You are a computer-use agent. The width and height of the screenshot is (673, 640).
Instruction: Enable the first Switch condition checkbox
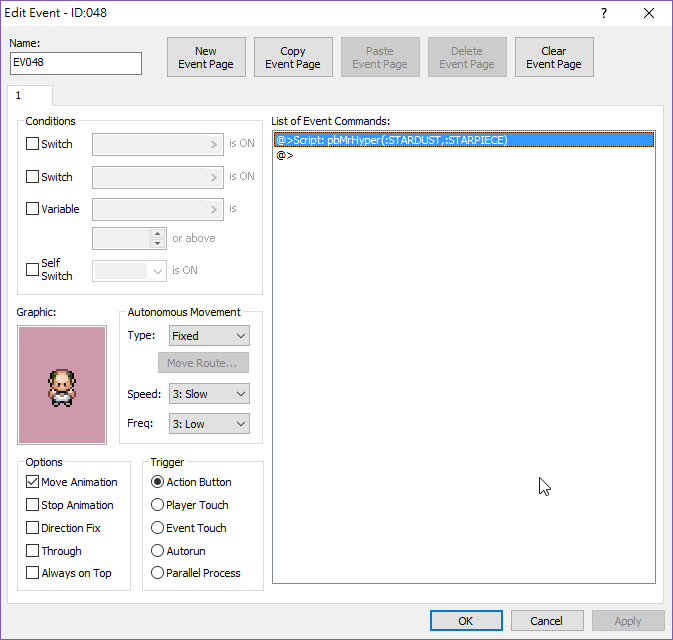(33, 144)
